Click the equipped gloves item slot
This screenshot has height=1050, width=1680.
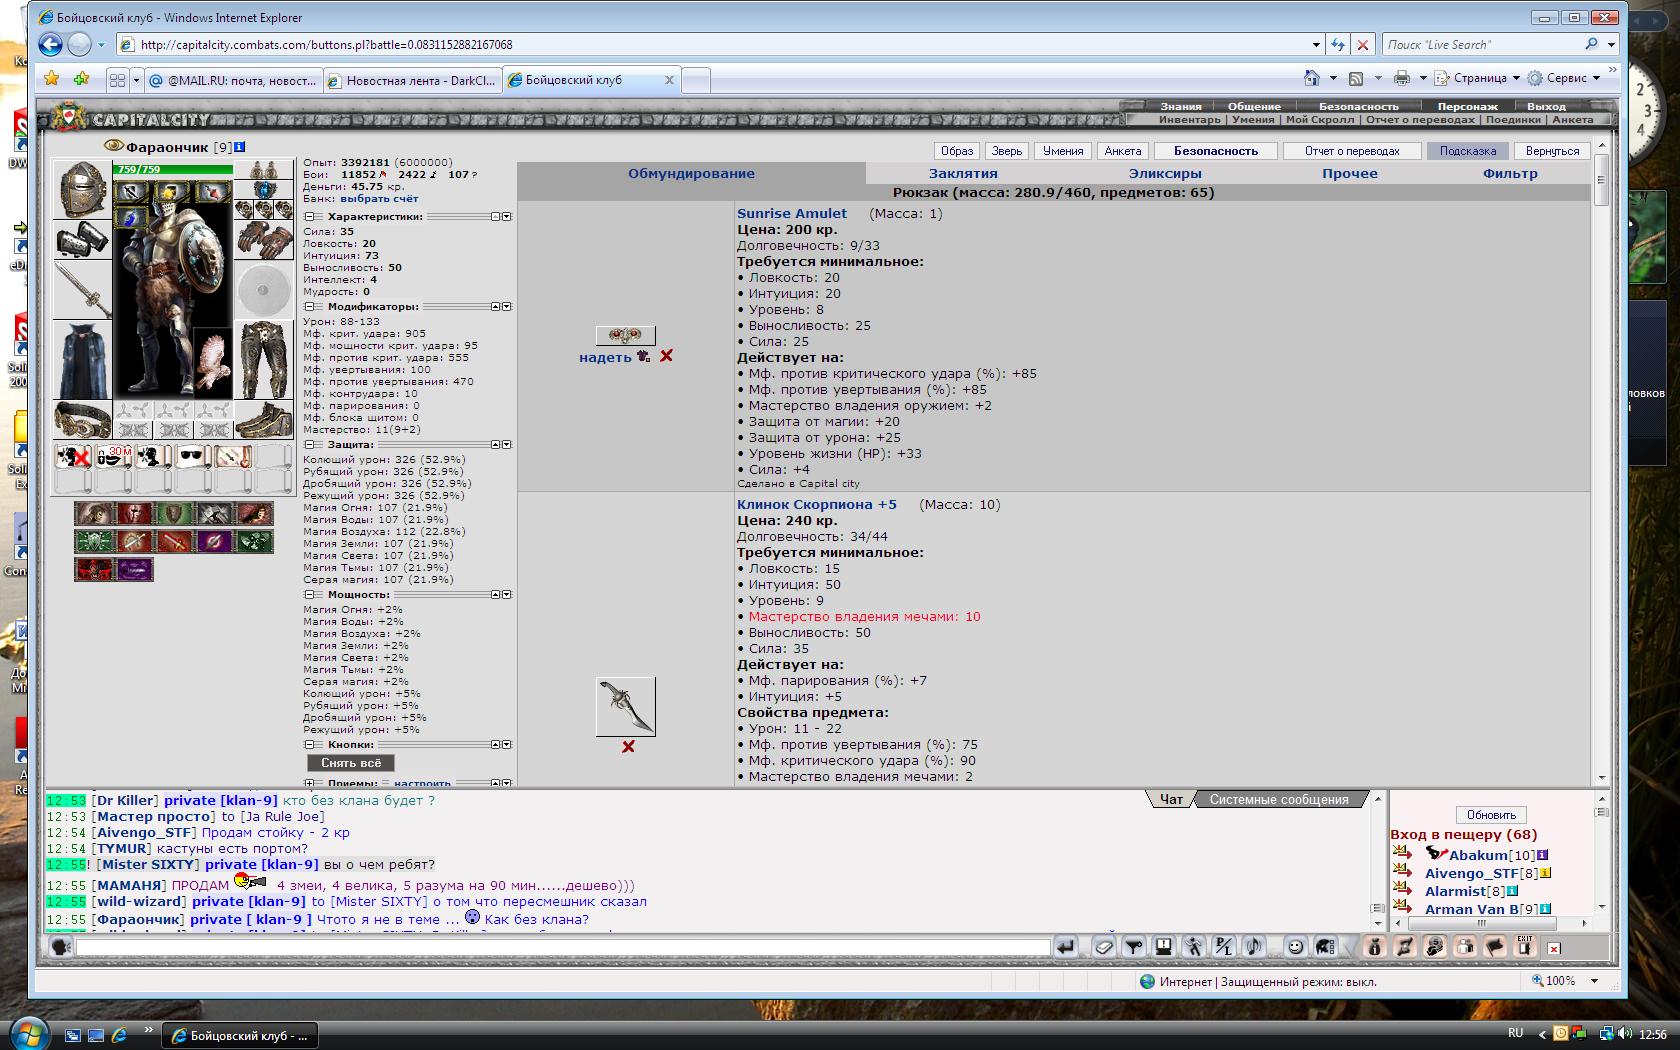click(263, 240)
